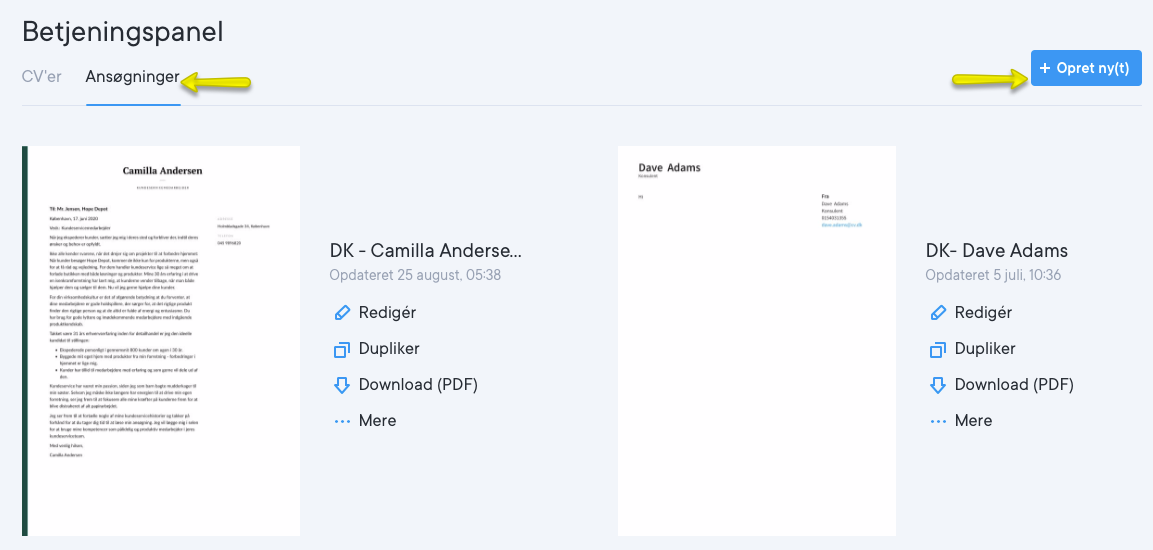
Task: Click the Dupliker text link for Dave Adams
Action: [985, 349]
